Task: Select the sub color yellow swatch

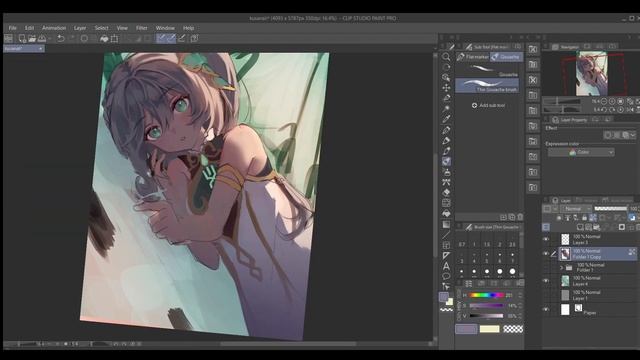Action: click(489, 329)
